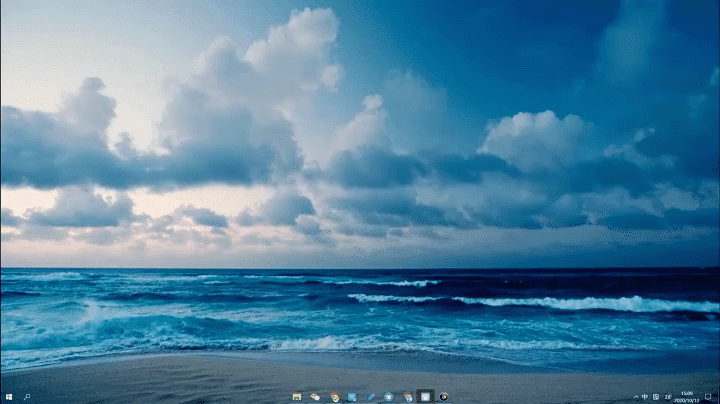Open the notification Action Center

(708, 397)
